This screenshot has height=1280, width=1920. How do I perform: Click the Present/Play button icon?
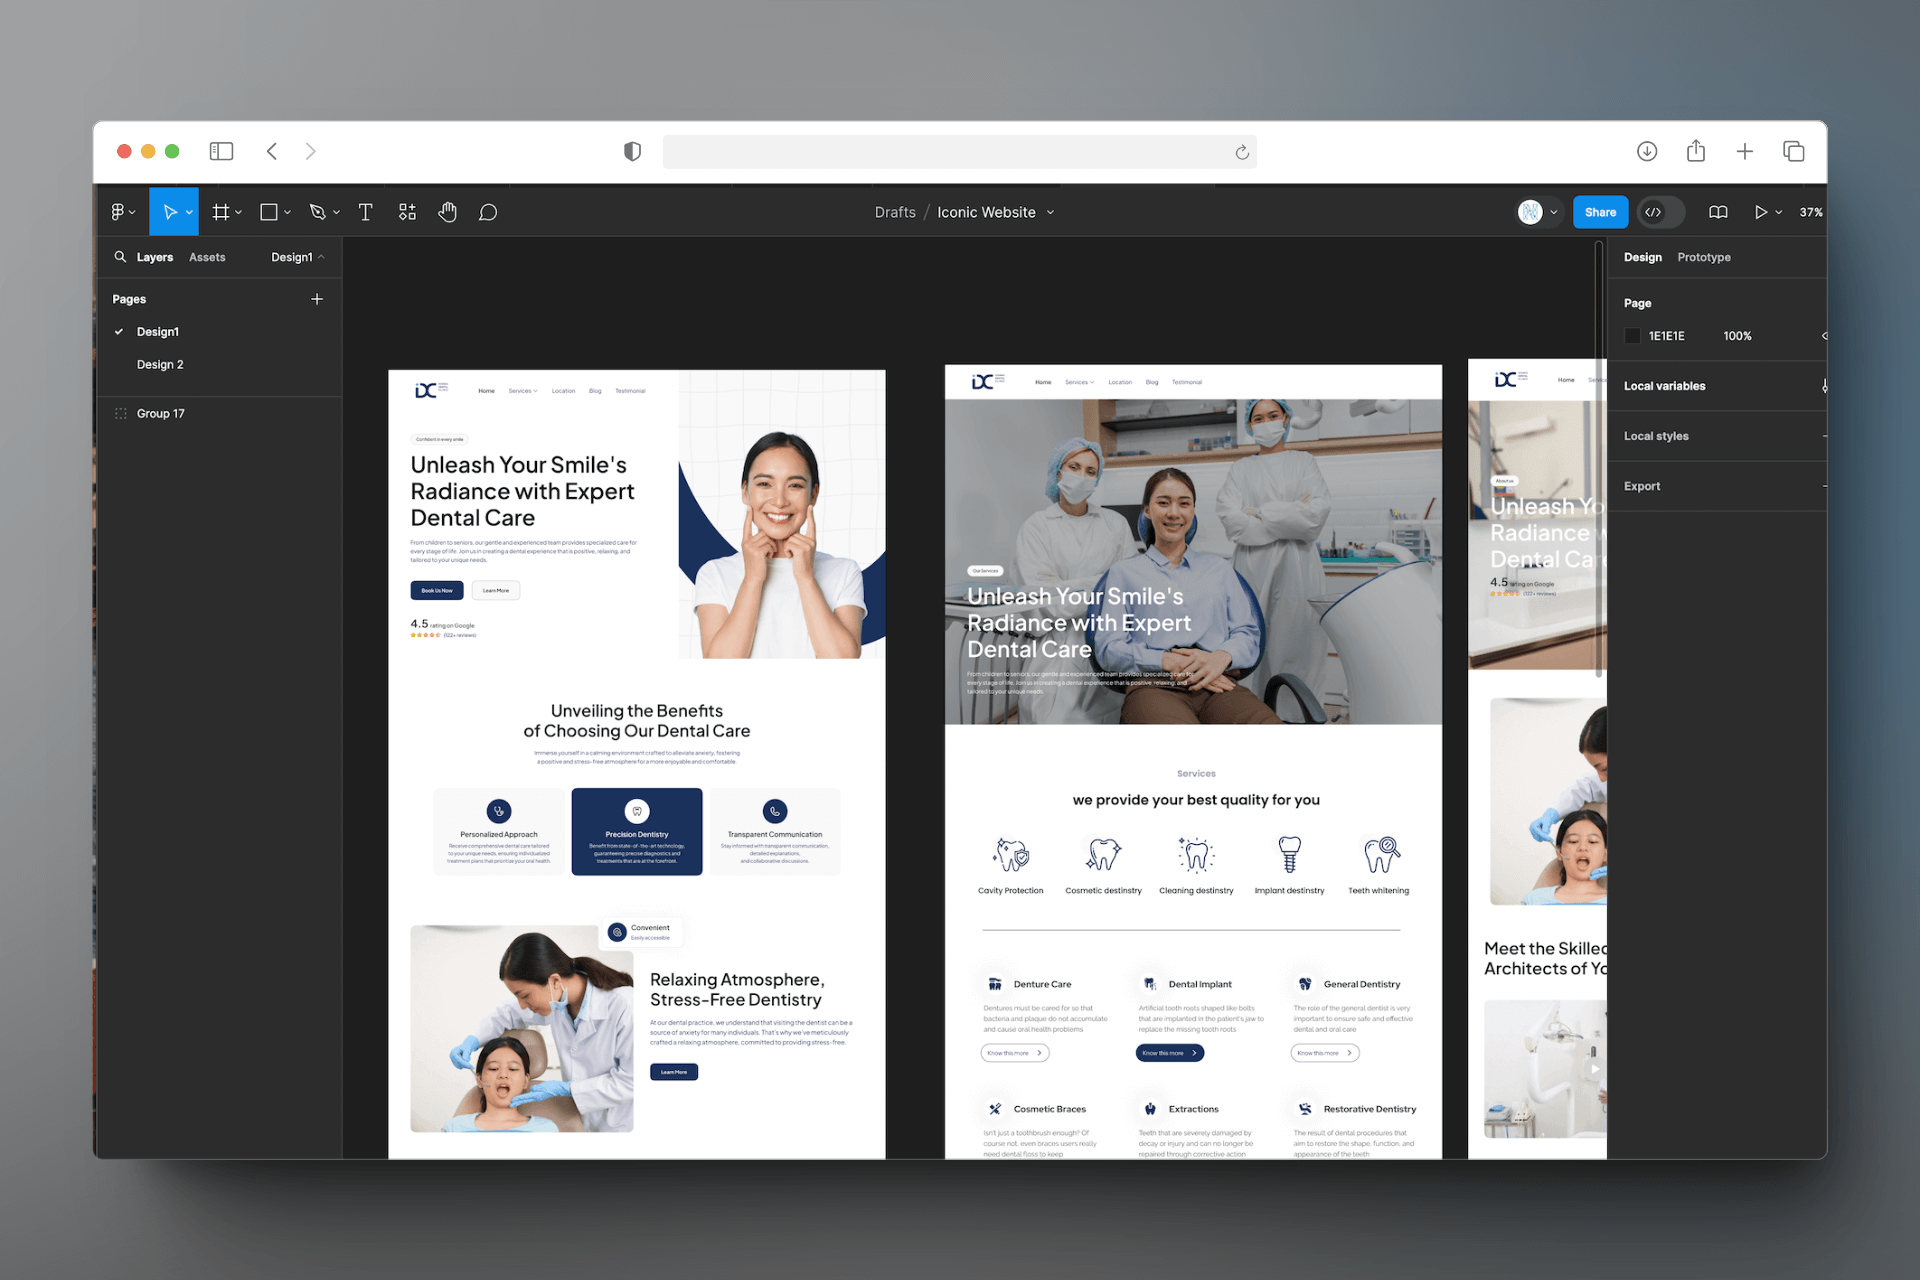click(1759, 213)
